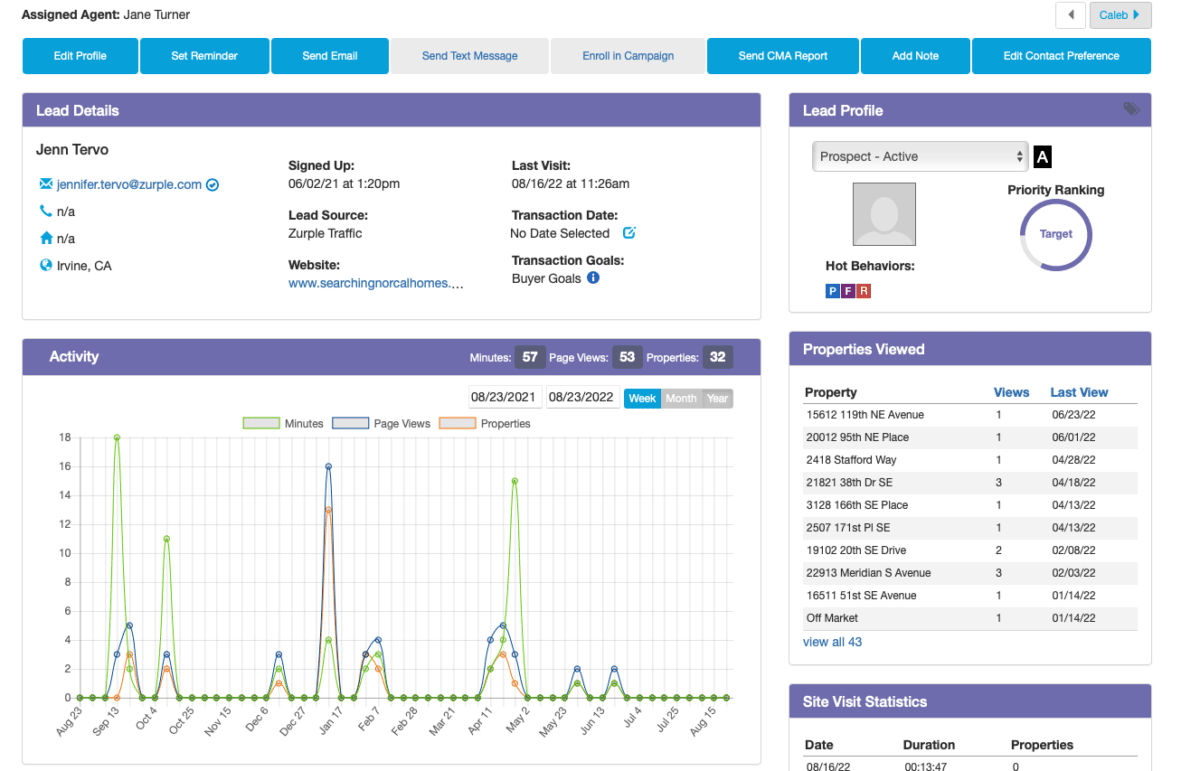Sort properties by the Last View header
This screenshot has height=771, width=1200.
pyautogui.click(x=1079, y=392)
